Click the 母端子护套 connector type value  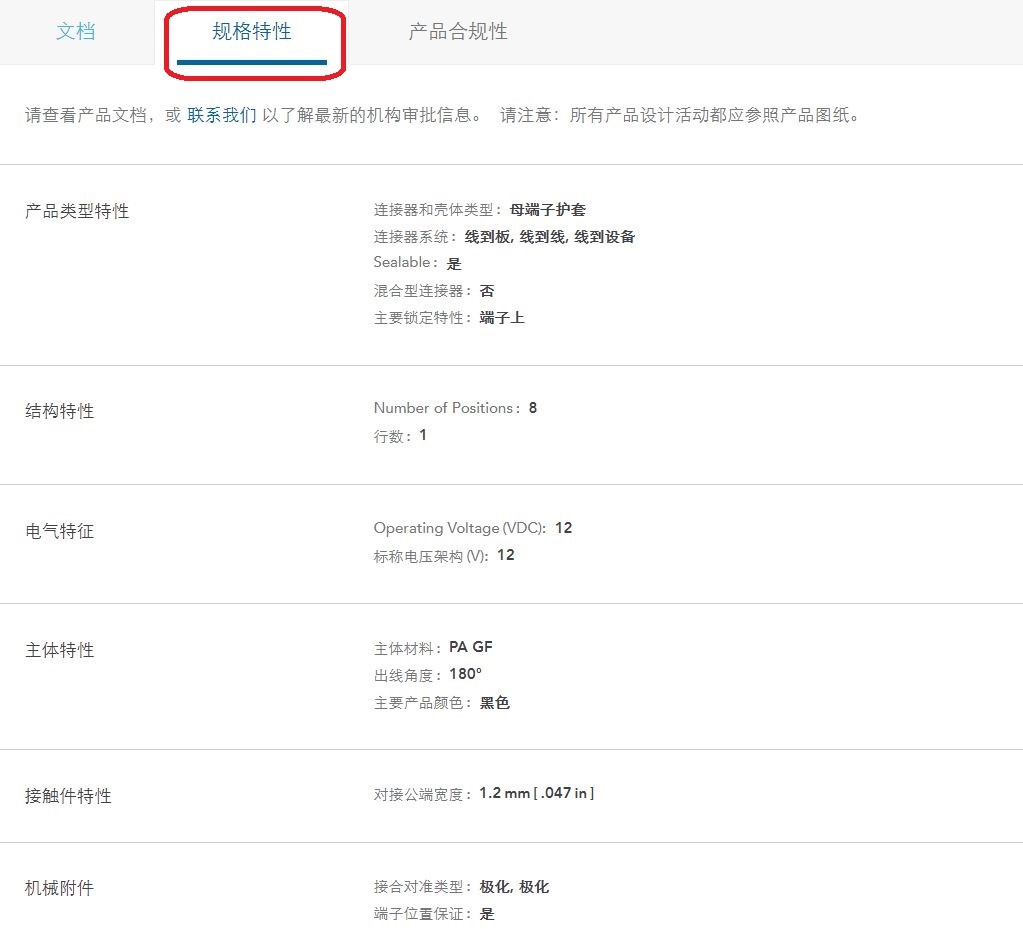click(547, 209)
